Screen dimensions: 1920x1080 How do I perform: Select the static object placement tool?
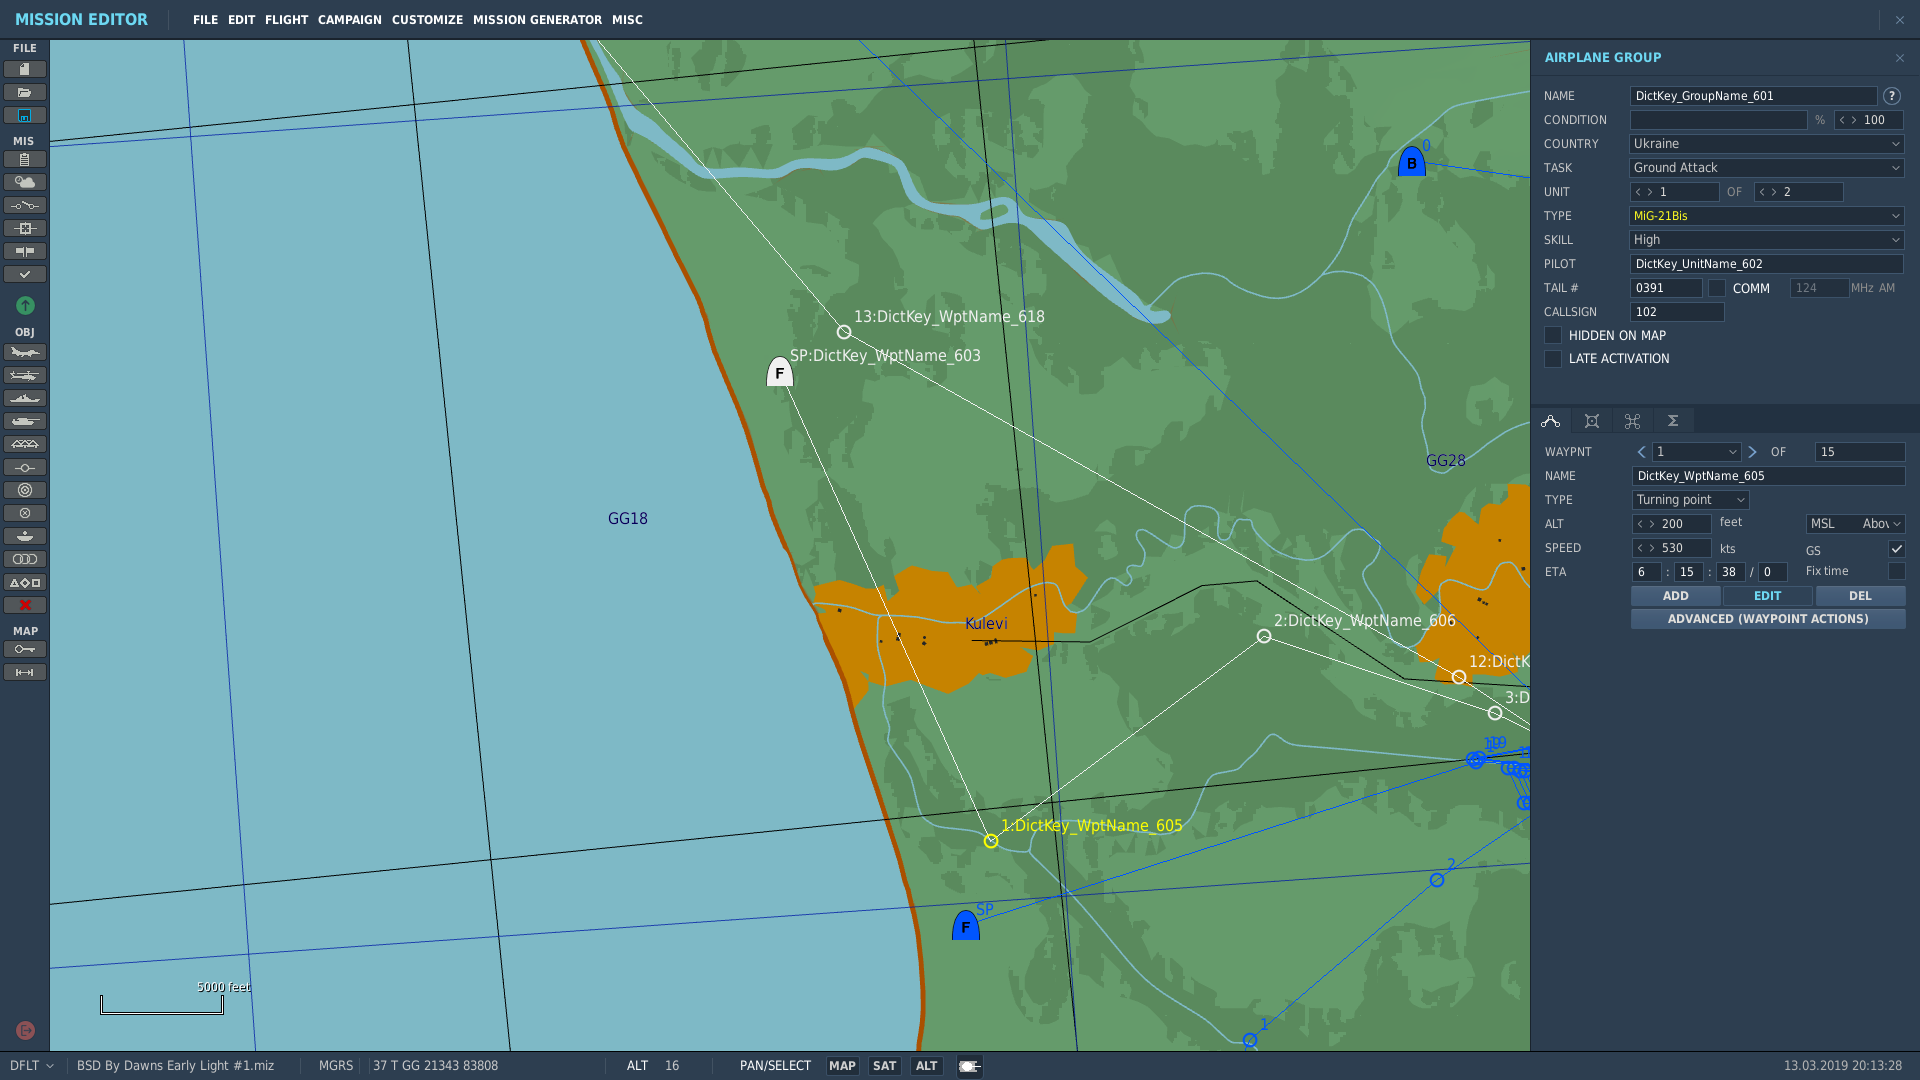coord(25,444)
